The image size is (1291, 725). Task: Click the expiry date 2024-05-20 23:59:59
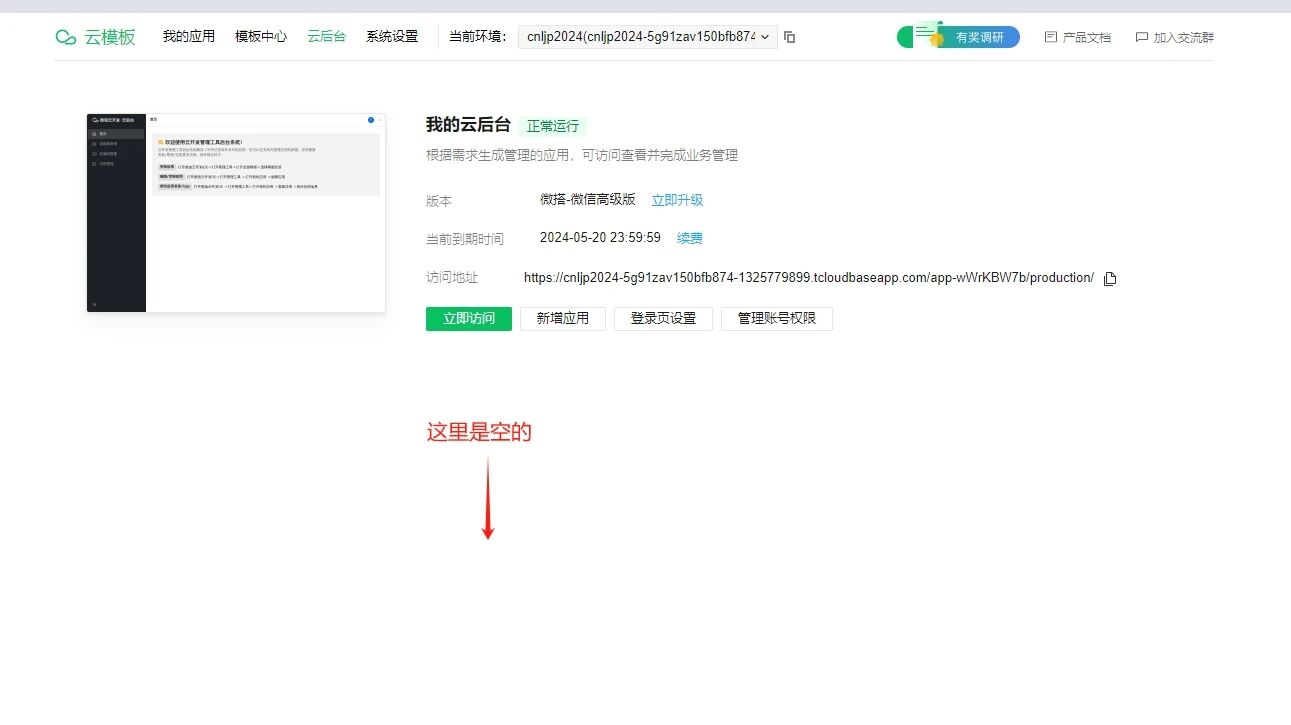[600, 238]
